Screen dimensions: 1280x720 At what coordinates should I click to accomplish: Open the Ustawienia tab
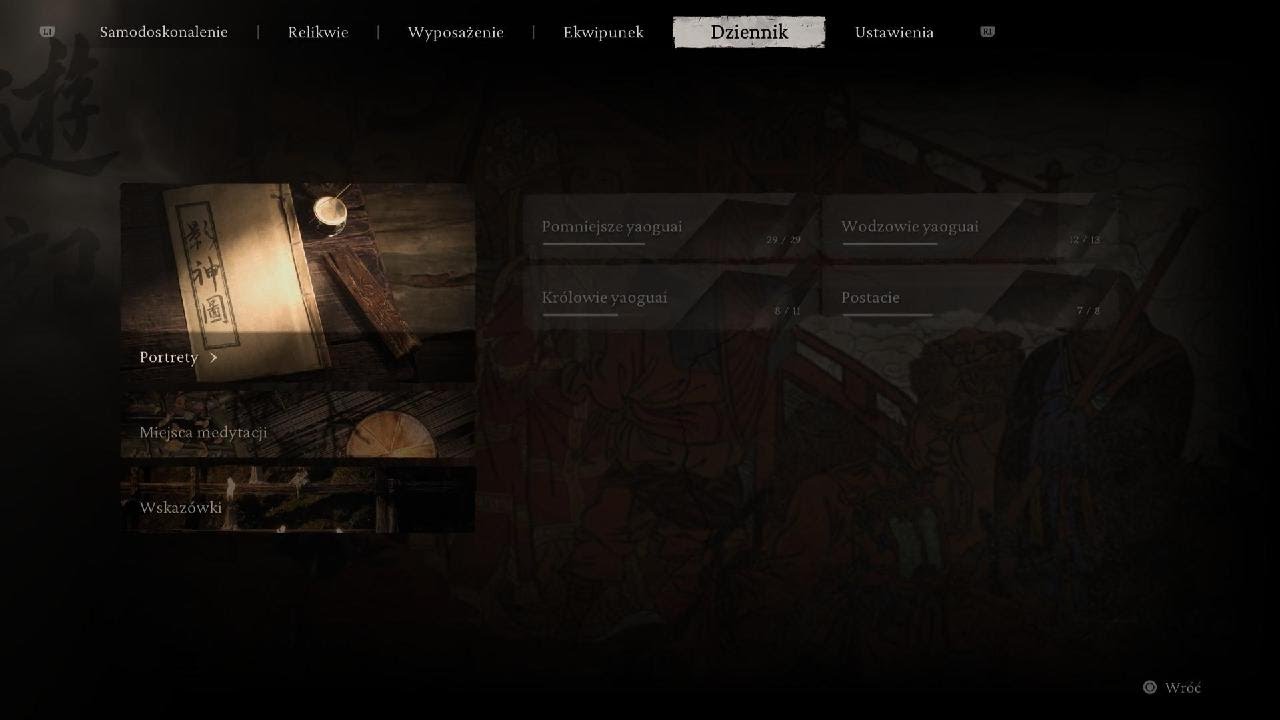(x=894, y=32)
